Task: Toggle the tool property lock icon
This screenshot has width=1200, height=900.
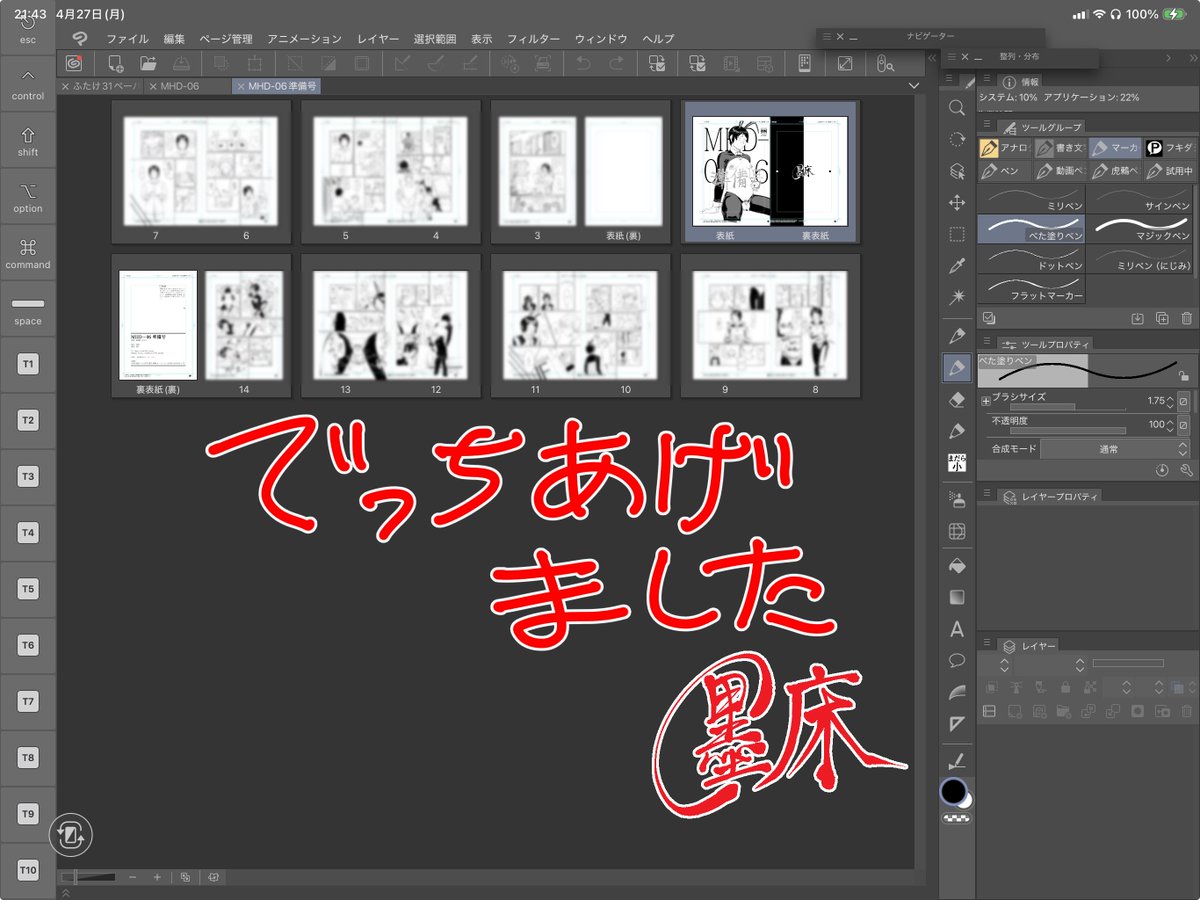Action: (x=1184, y=376)
